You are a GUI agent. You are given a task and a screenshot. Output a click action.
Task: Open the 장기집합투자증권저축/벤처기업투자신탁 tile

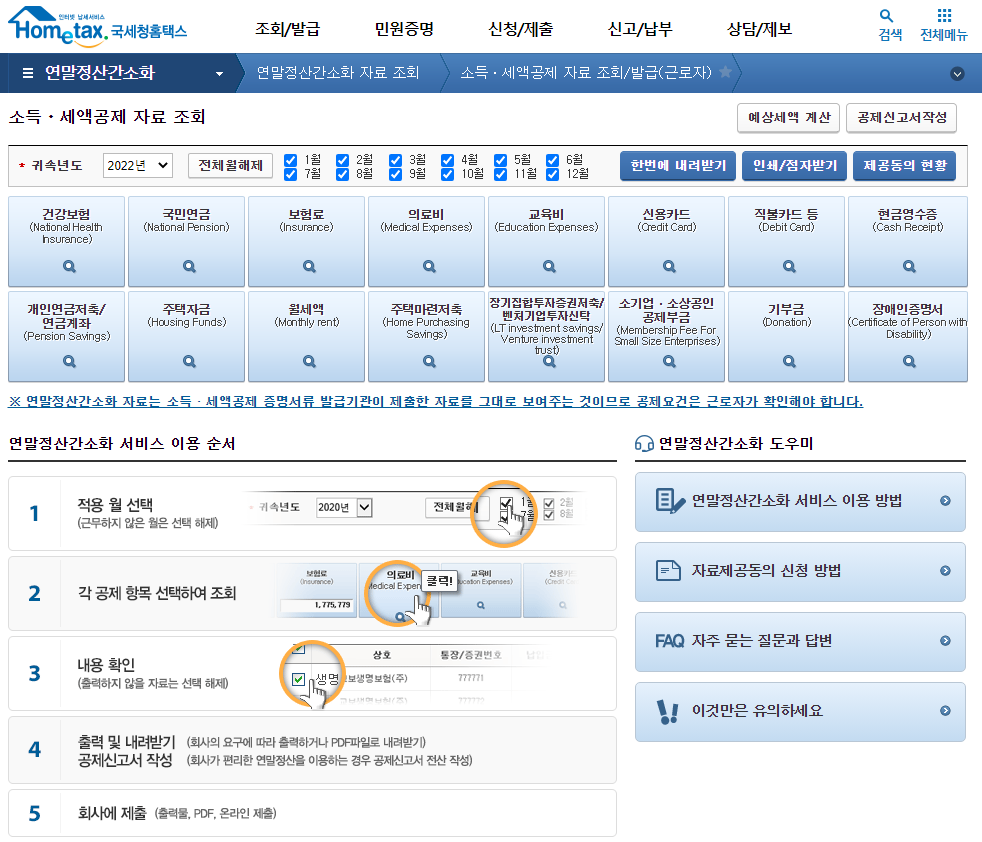[546, 336]
